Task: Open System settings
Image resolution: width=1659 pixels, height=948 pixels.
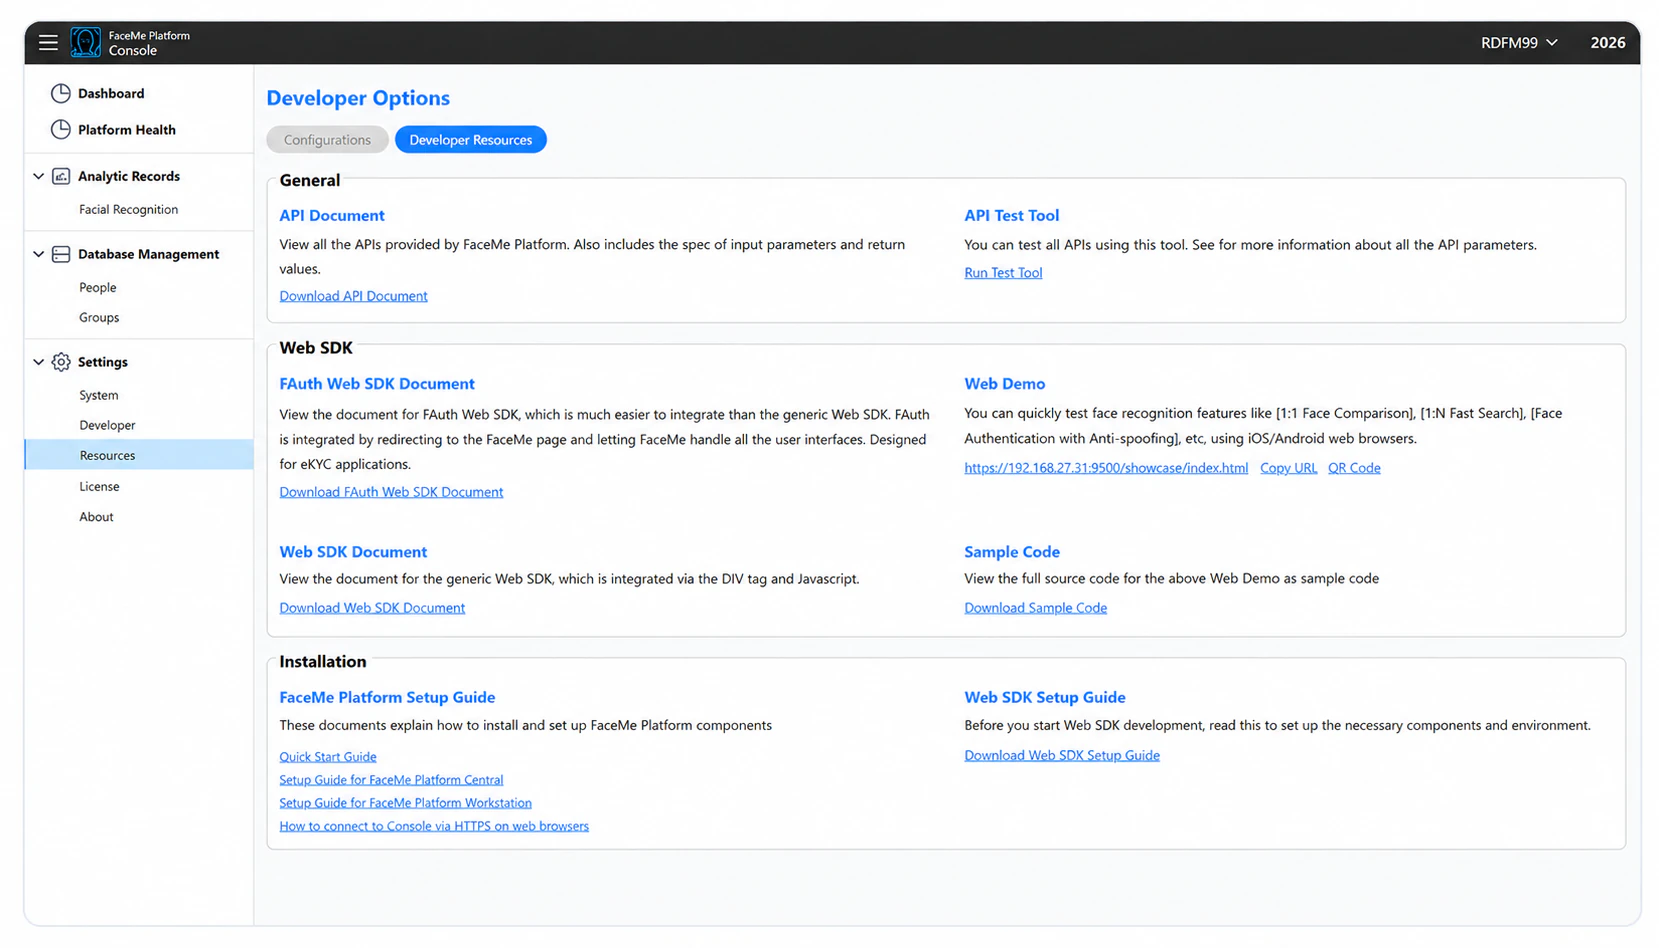Action: click(x=99, y=395)
